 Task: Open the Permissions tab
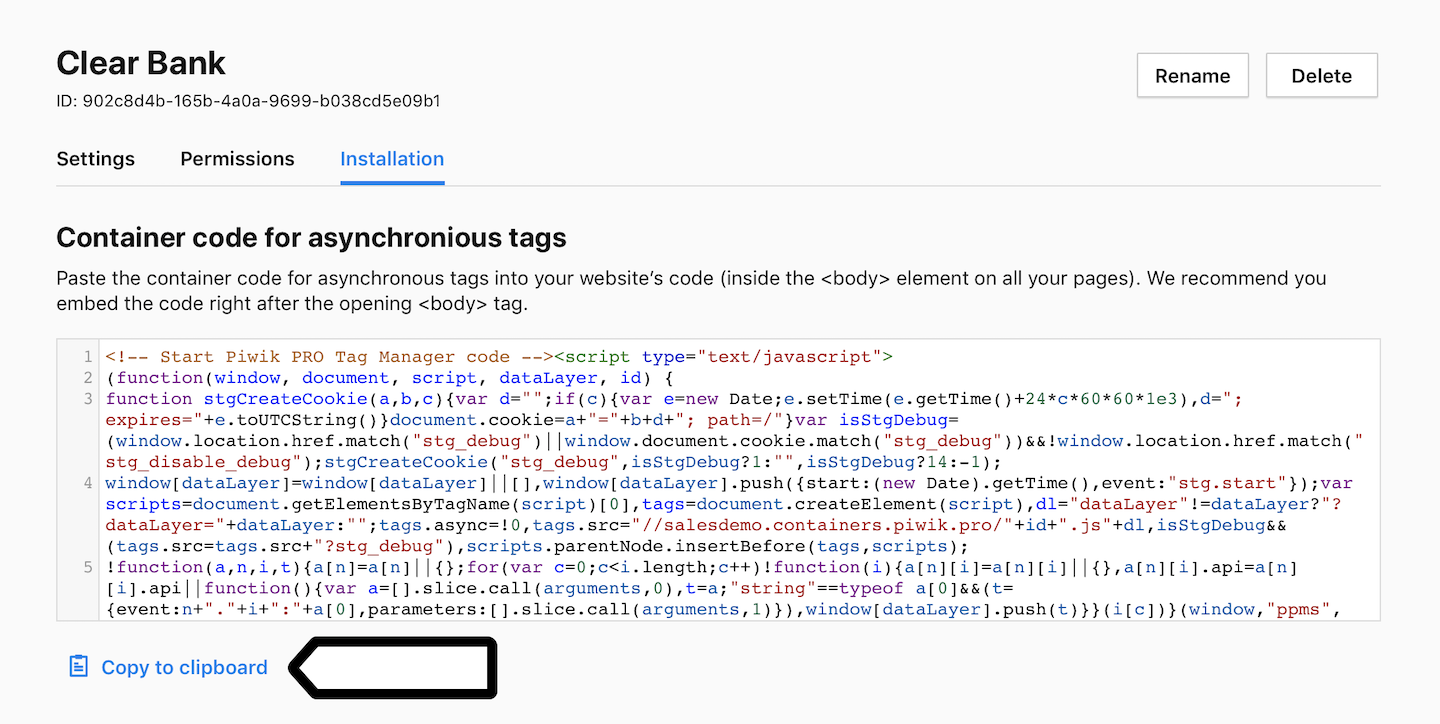point(237,159)
